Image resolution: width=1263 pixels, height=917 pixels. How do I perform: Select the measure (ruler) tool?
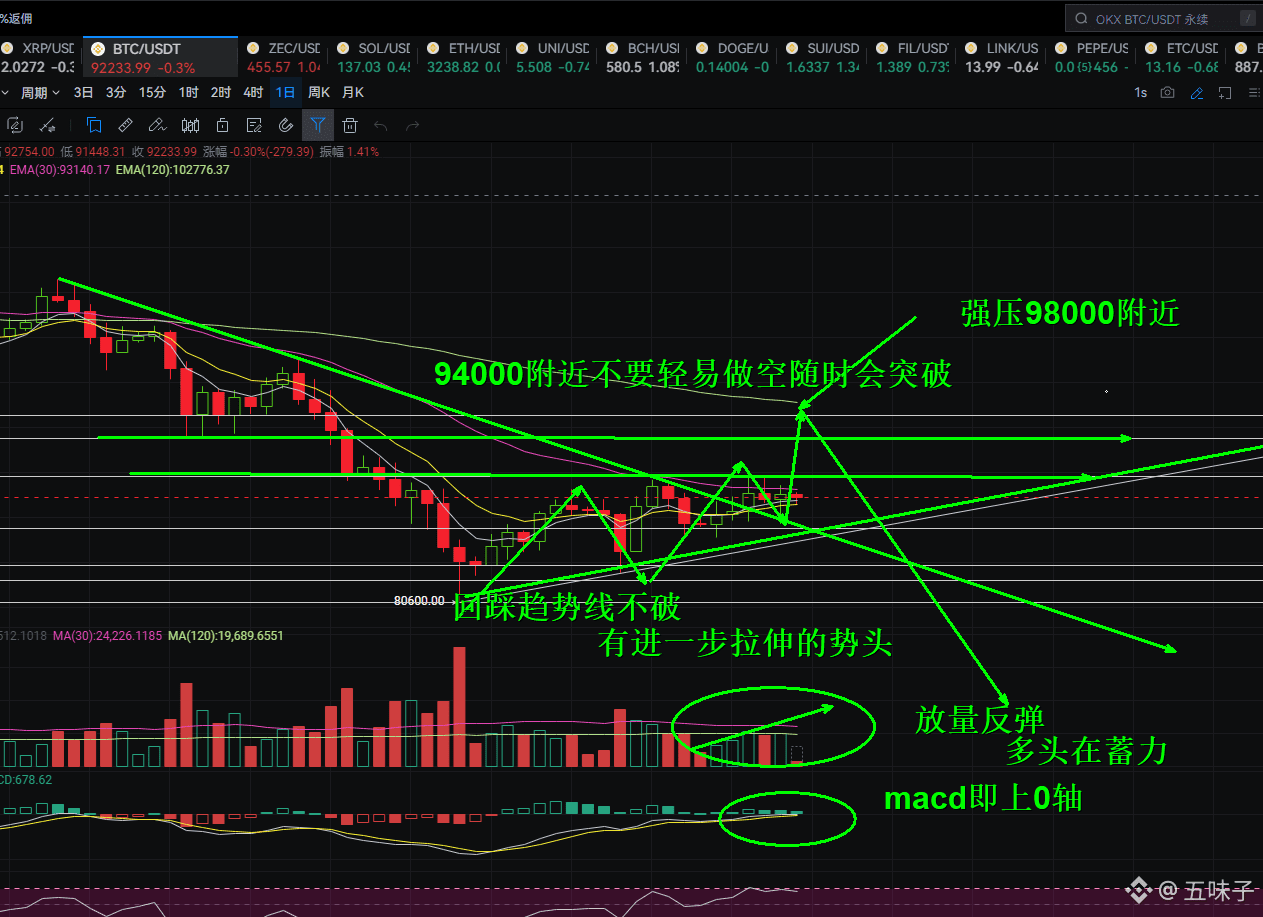click(126, 125)
